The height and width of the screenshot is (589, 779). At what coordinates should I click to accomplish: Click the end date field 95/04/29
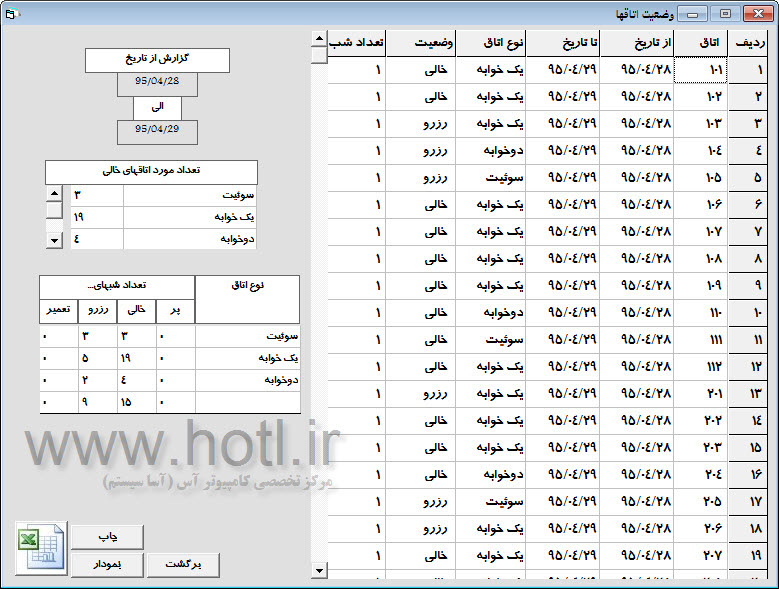pos(157,133)
